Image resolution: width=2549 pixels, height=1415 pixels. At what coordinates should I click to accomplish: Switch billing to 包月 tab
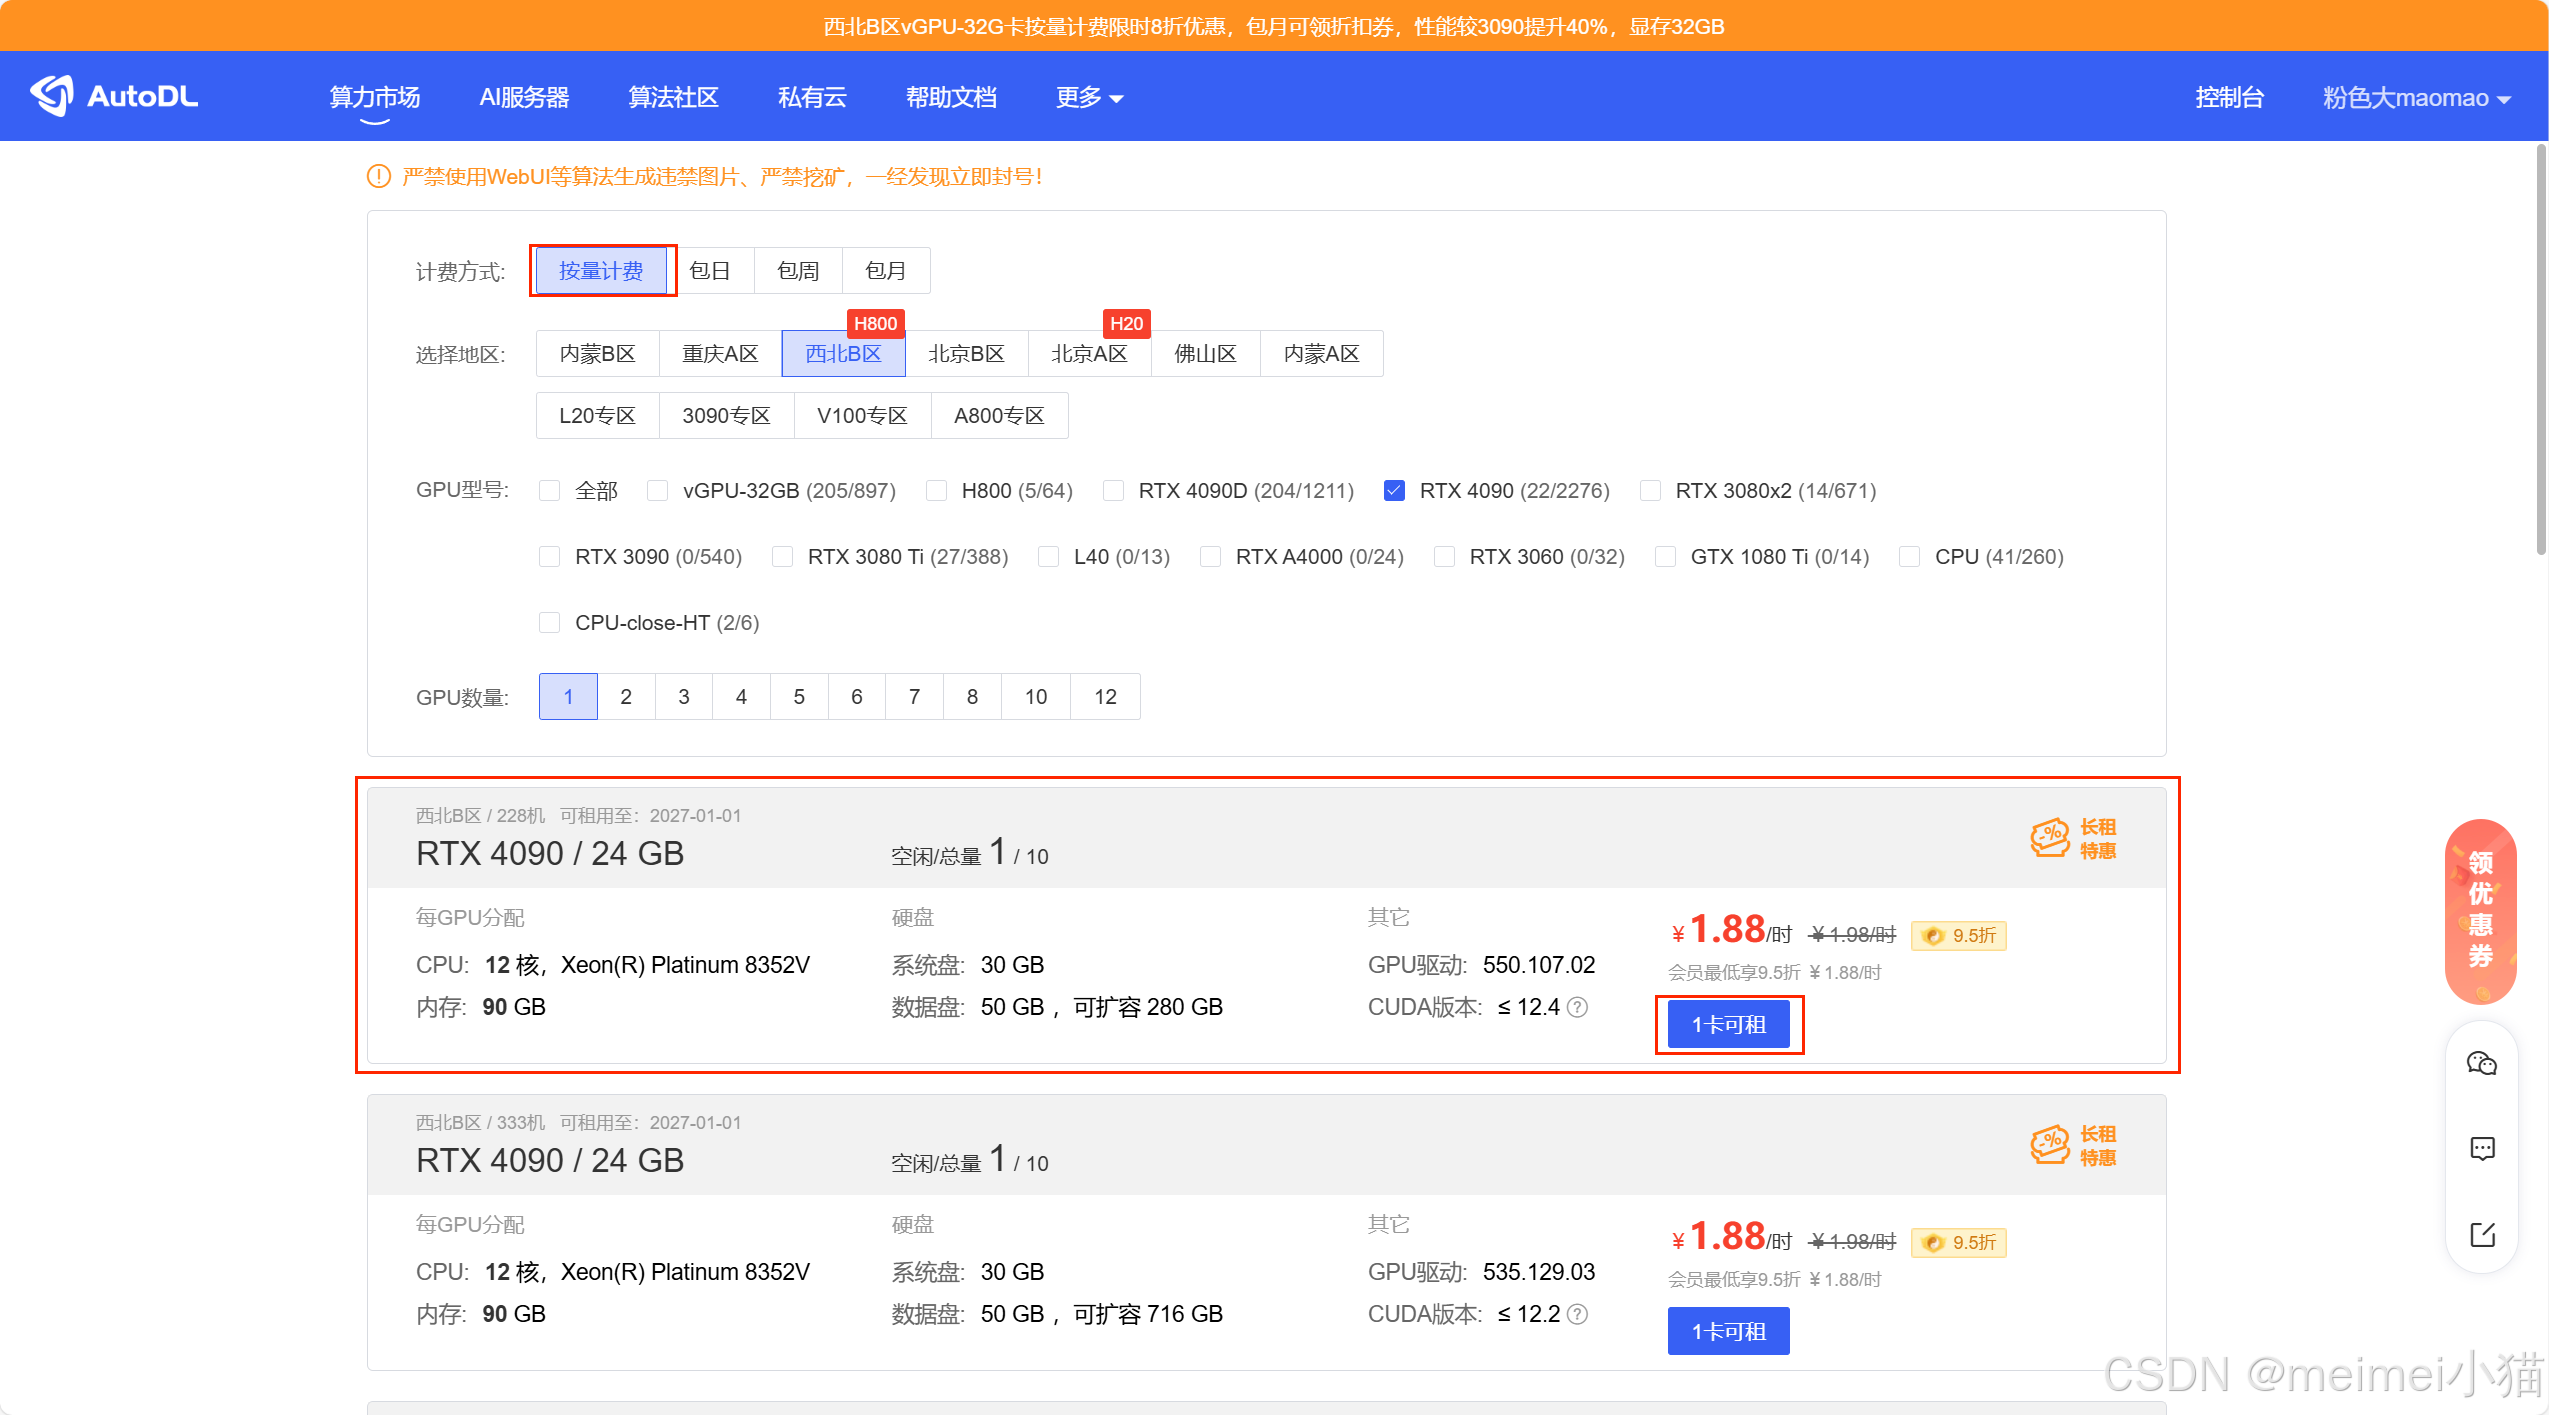[x=885, y=270]
